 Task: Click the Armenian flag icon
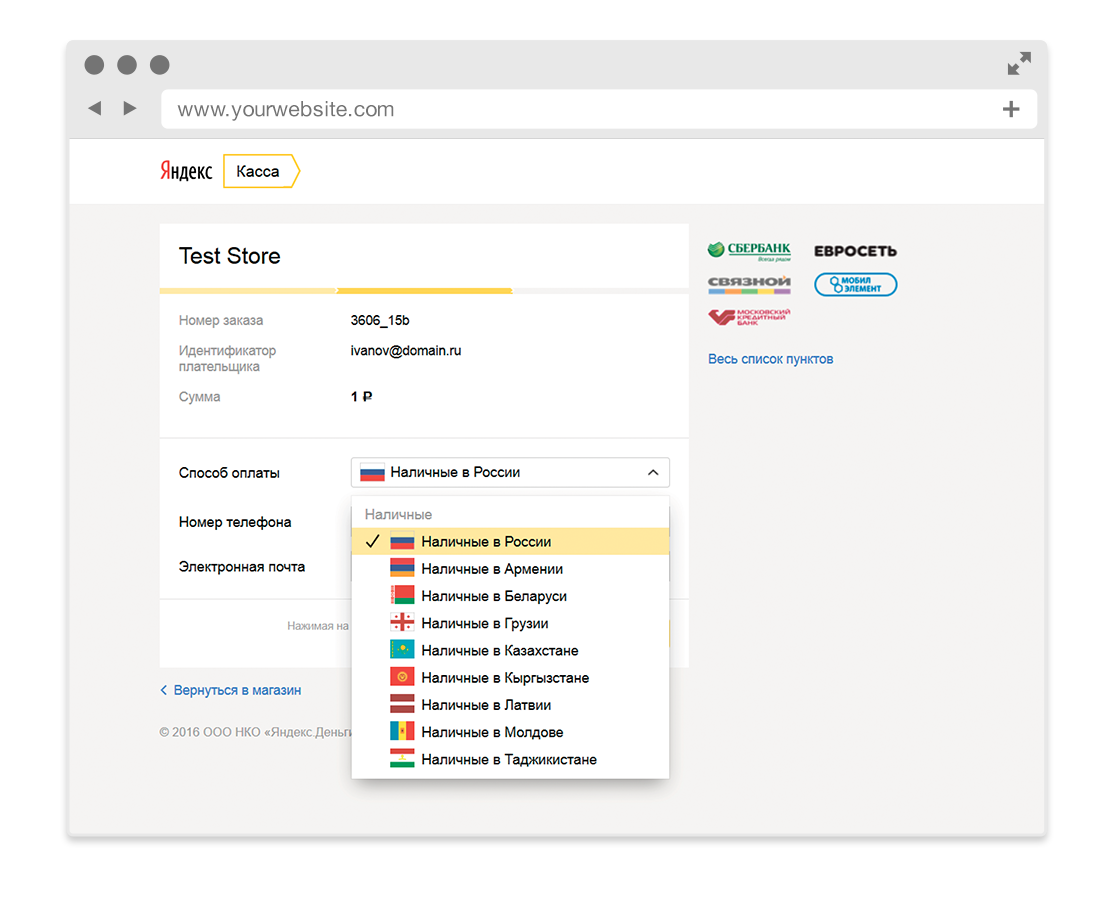(402, 568)
